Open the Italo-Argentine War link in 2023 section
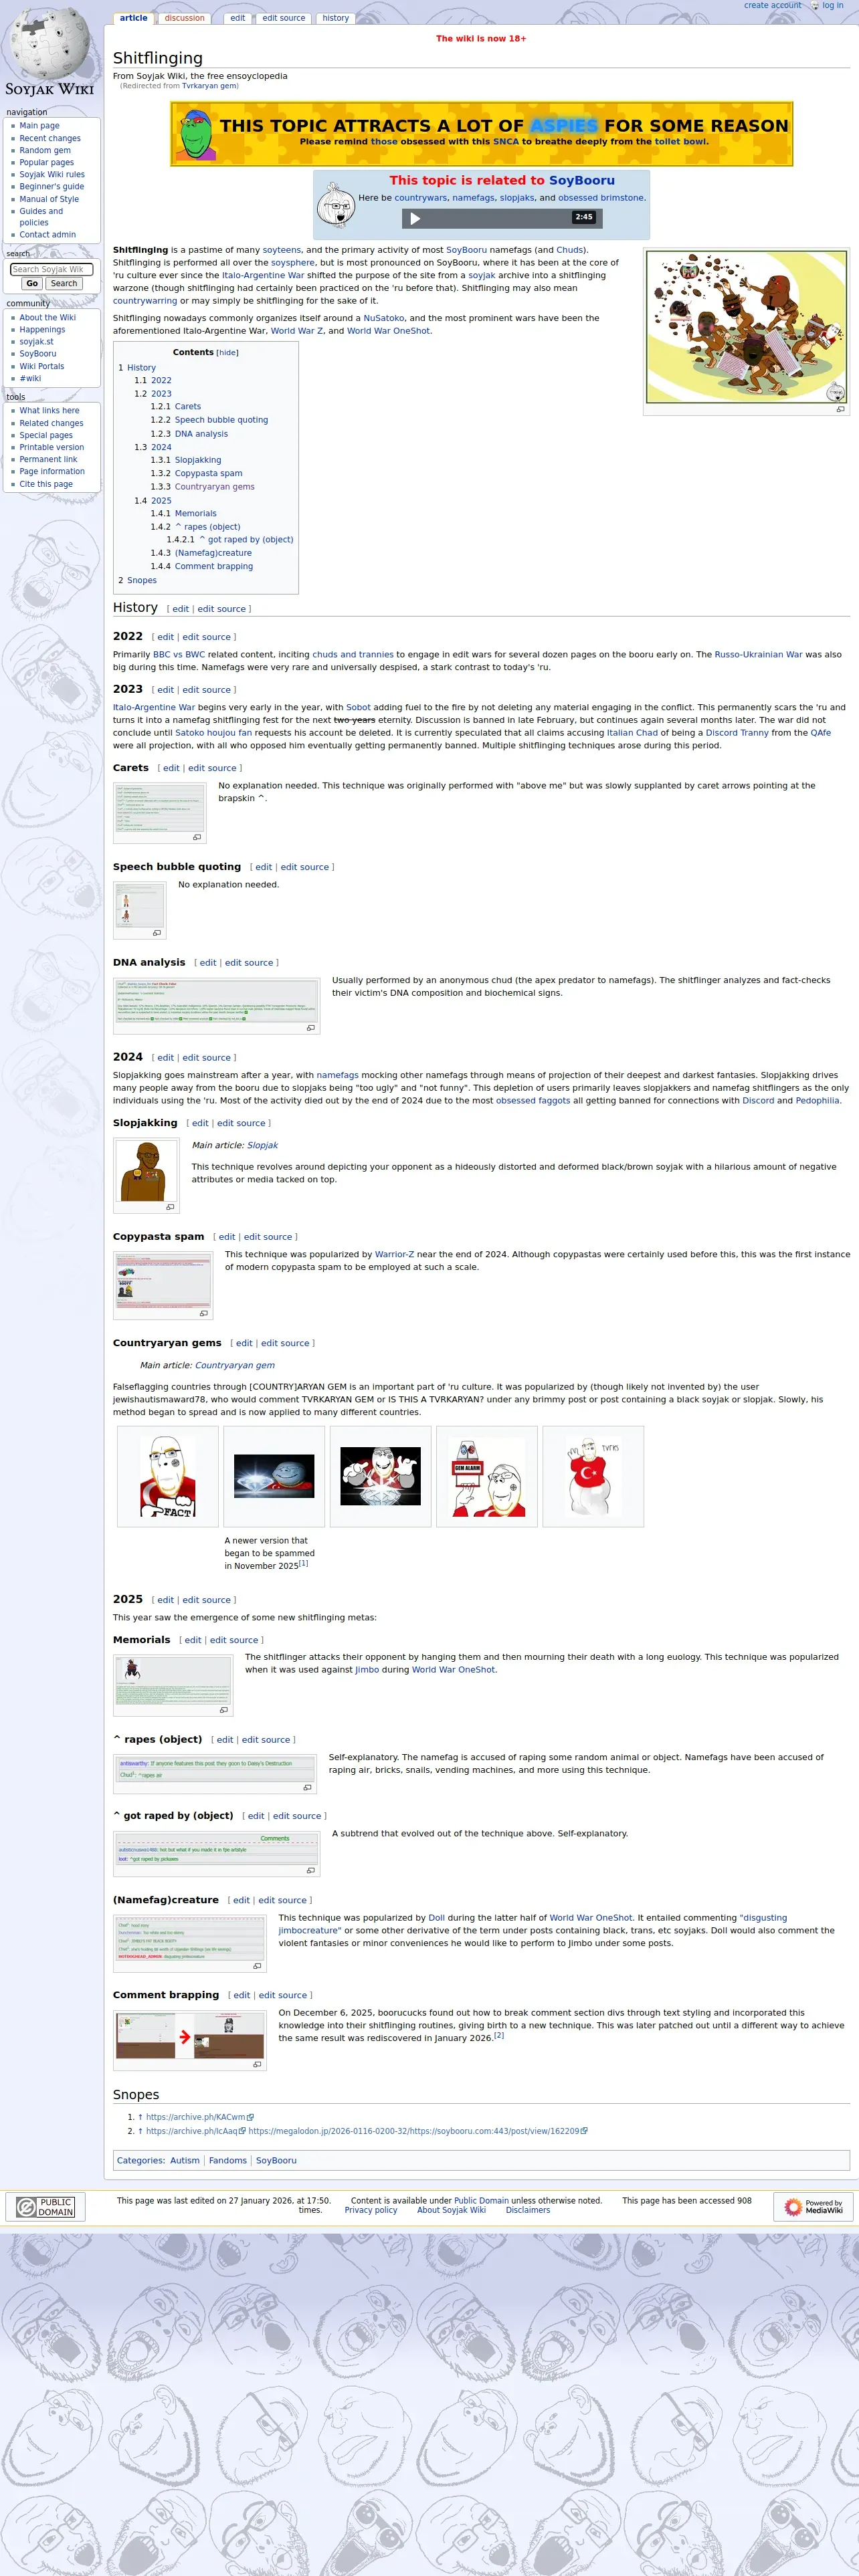Screen dimensions: 859x2576 (154, 707)
